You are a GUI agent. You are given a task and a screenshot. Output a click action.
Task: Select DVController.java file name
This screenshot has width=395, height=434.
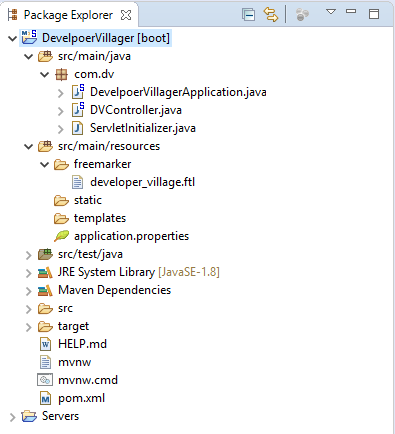(136, 110)
